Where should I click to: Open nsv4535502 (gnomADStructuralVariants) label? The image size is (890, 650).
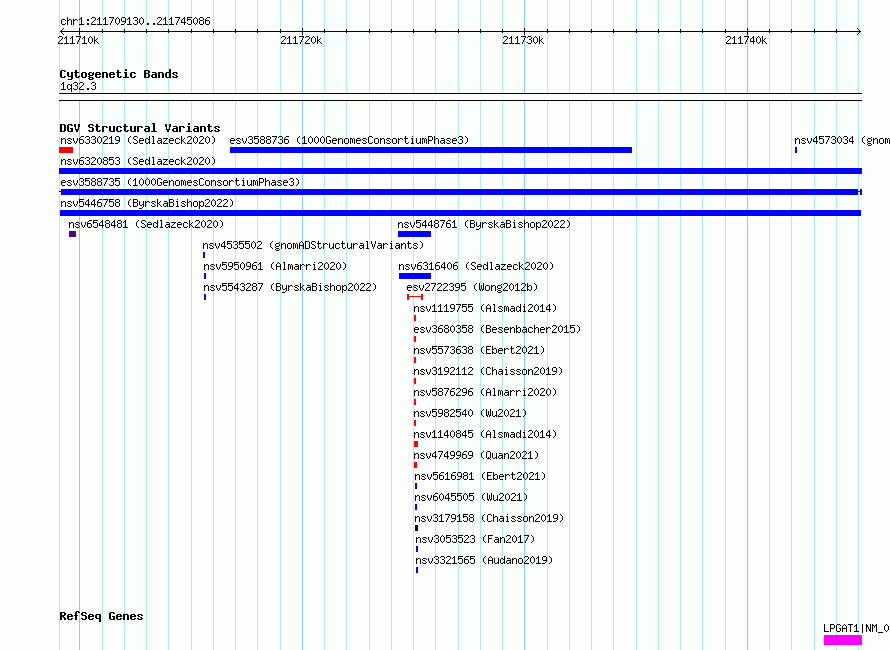point(313,245)
